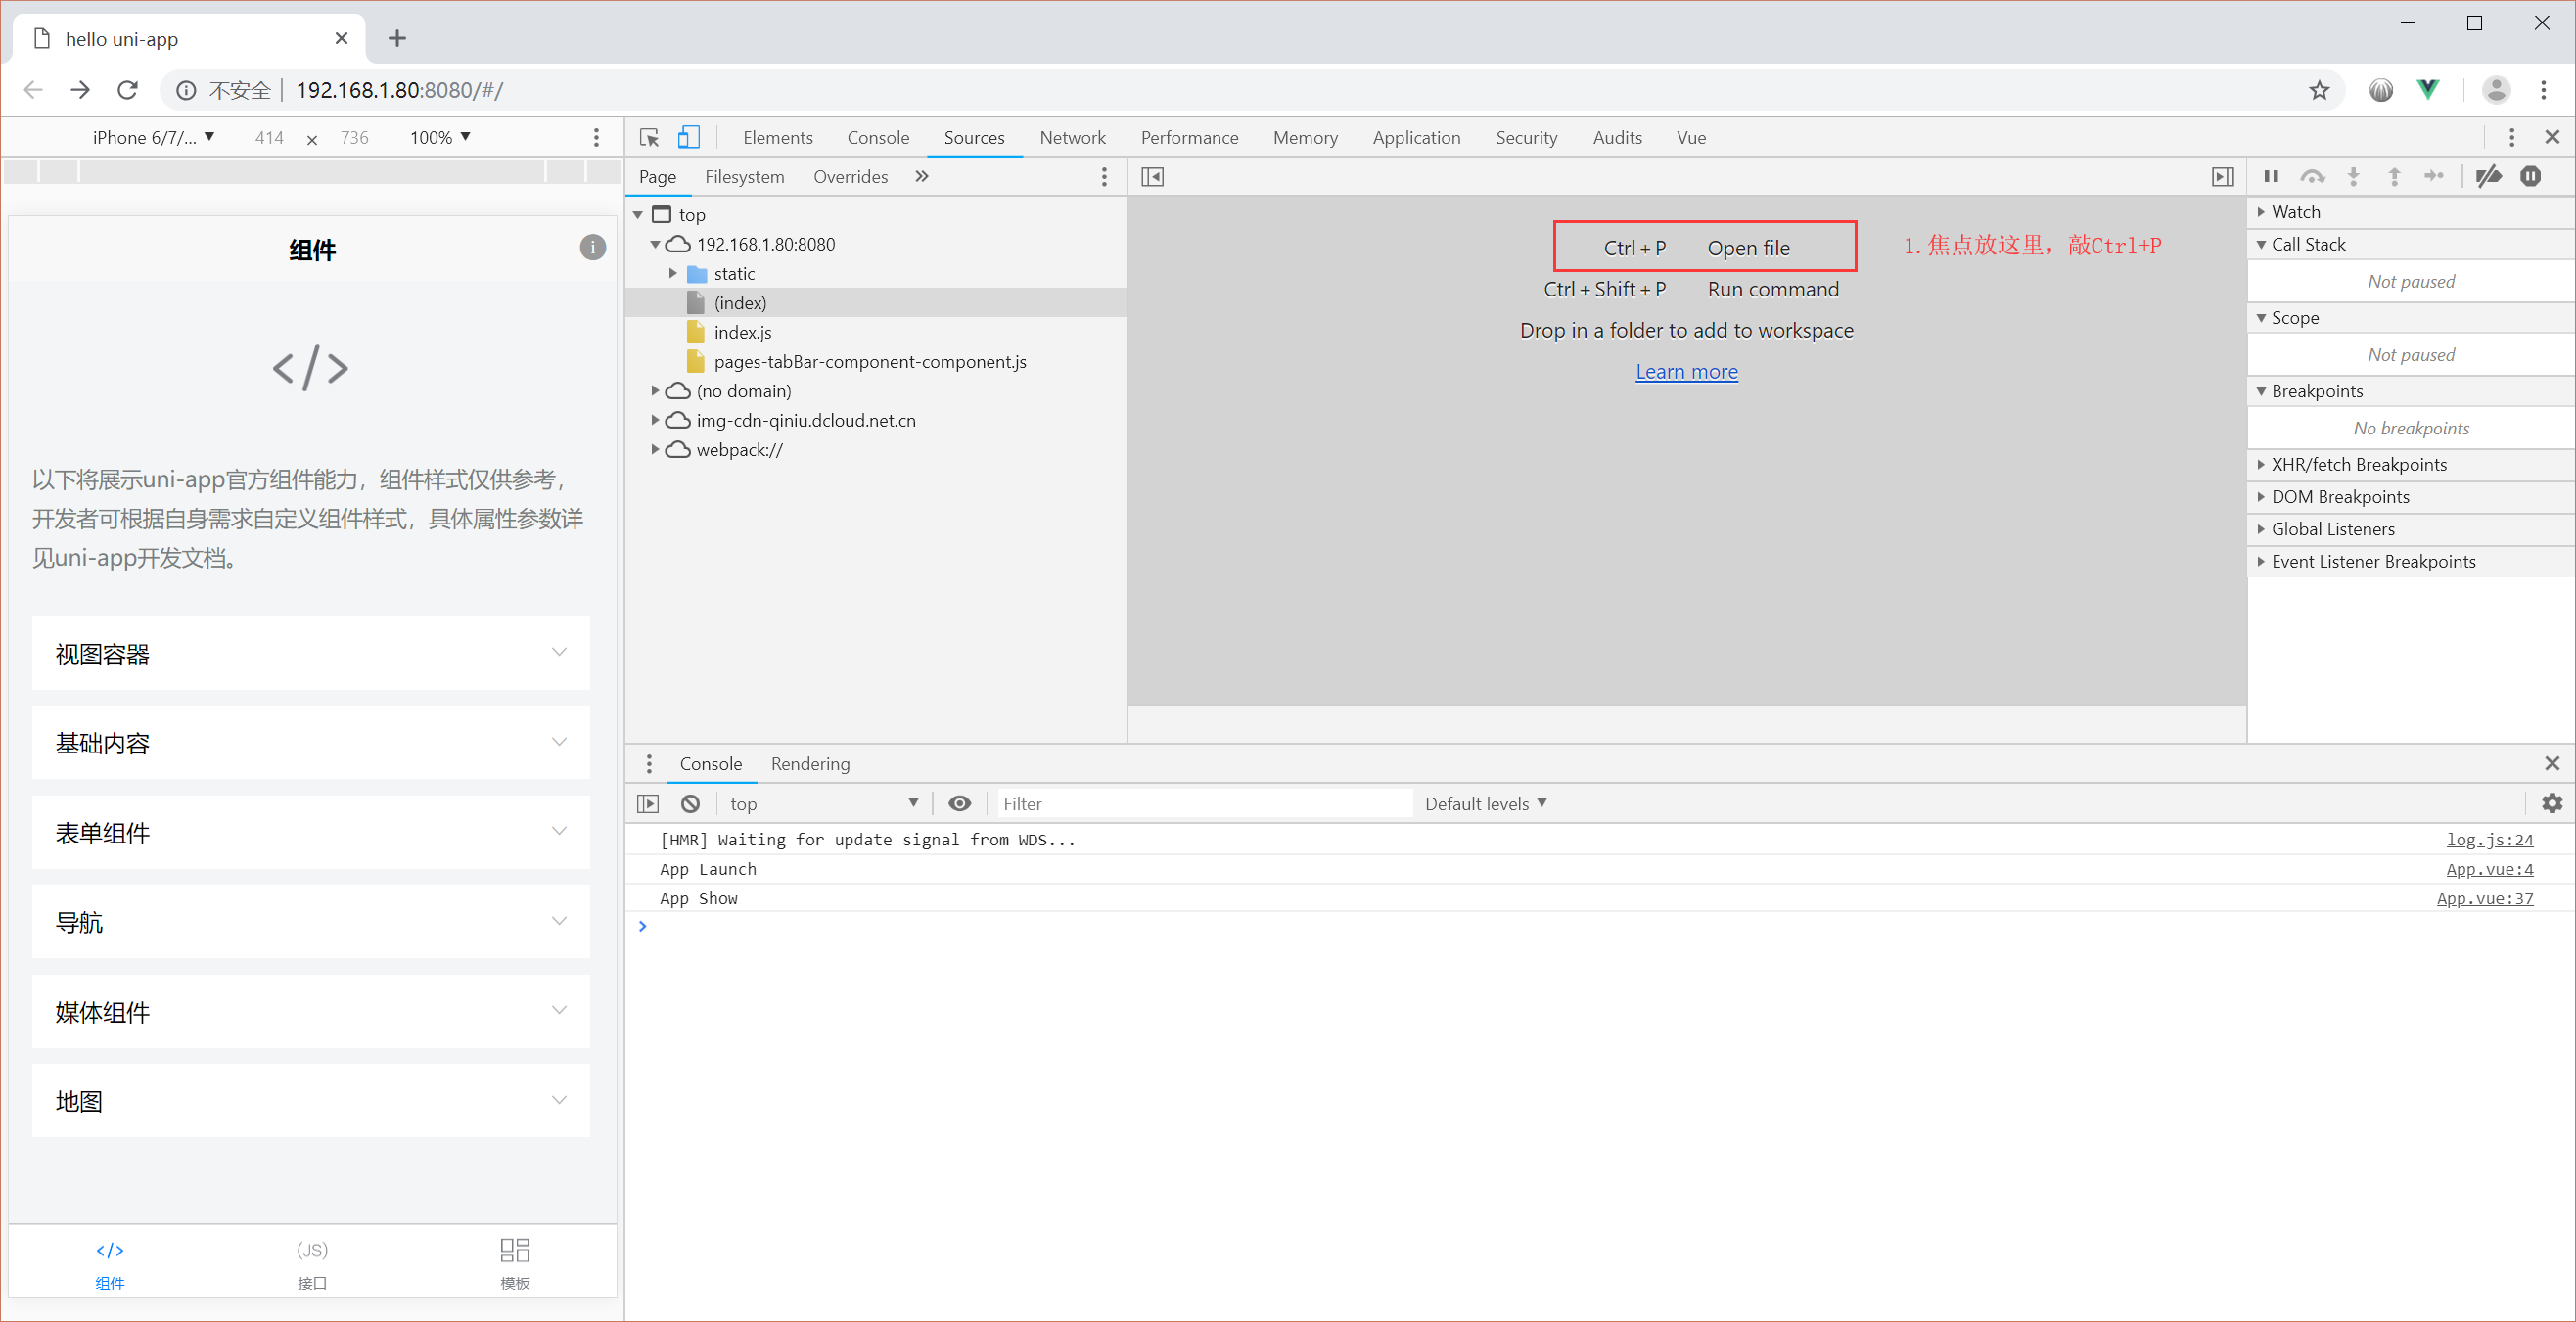Open the log.js:24 source link
The height and width of the screenshot is (1322, 2576).
tap(2489, 839)
